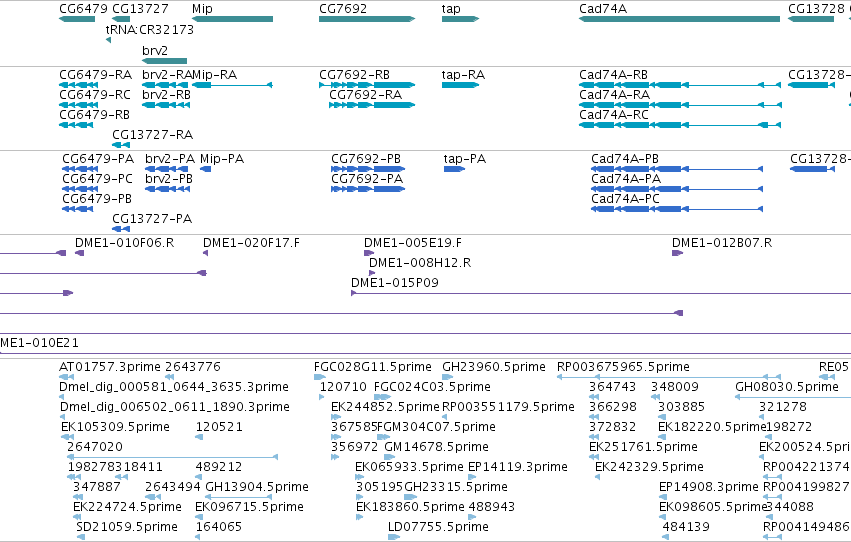Click the CG7692-RA transcript

(x=372, y=105)
